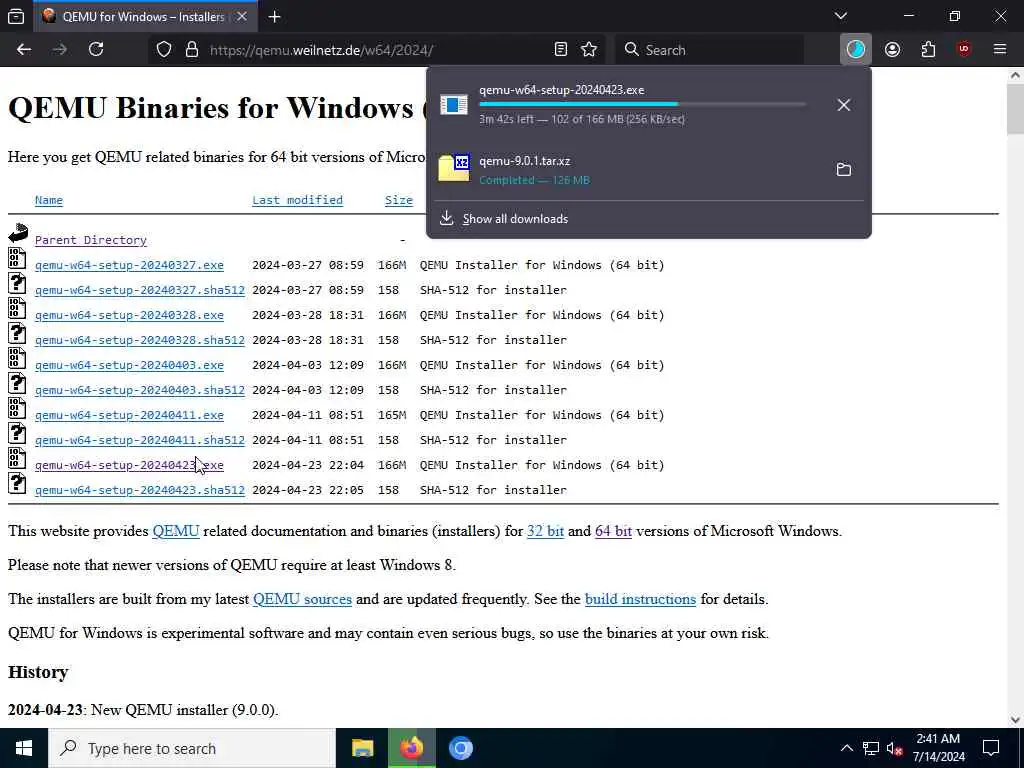Click the Search box in toolbar
Image resolution: width=1024 pixels, height=768 pixels.
coord(709,50)
